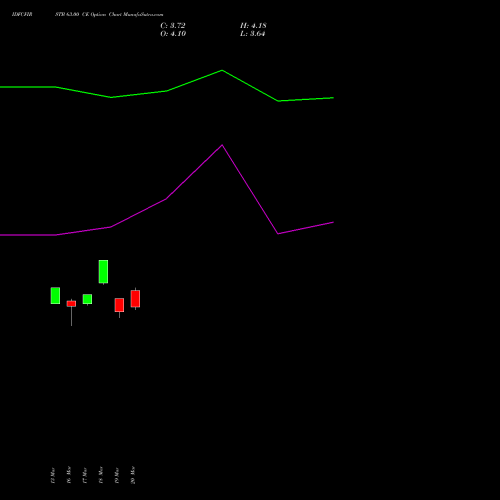The width and height of the screenshot is (500, 500).
Task: Click the close value C: 3.72
Action: point(173,26)
